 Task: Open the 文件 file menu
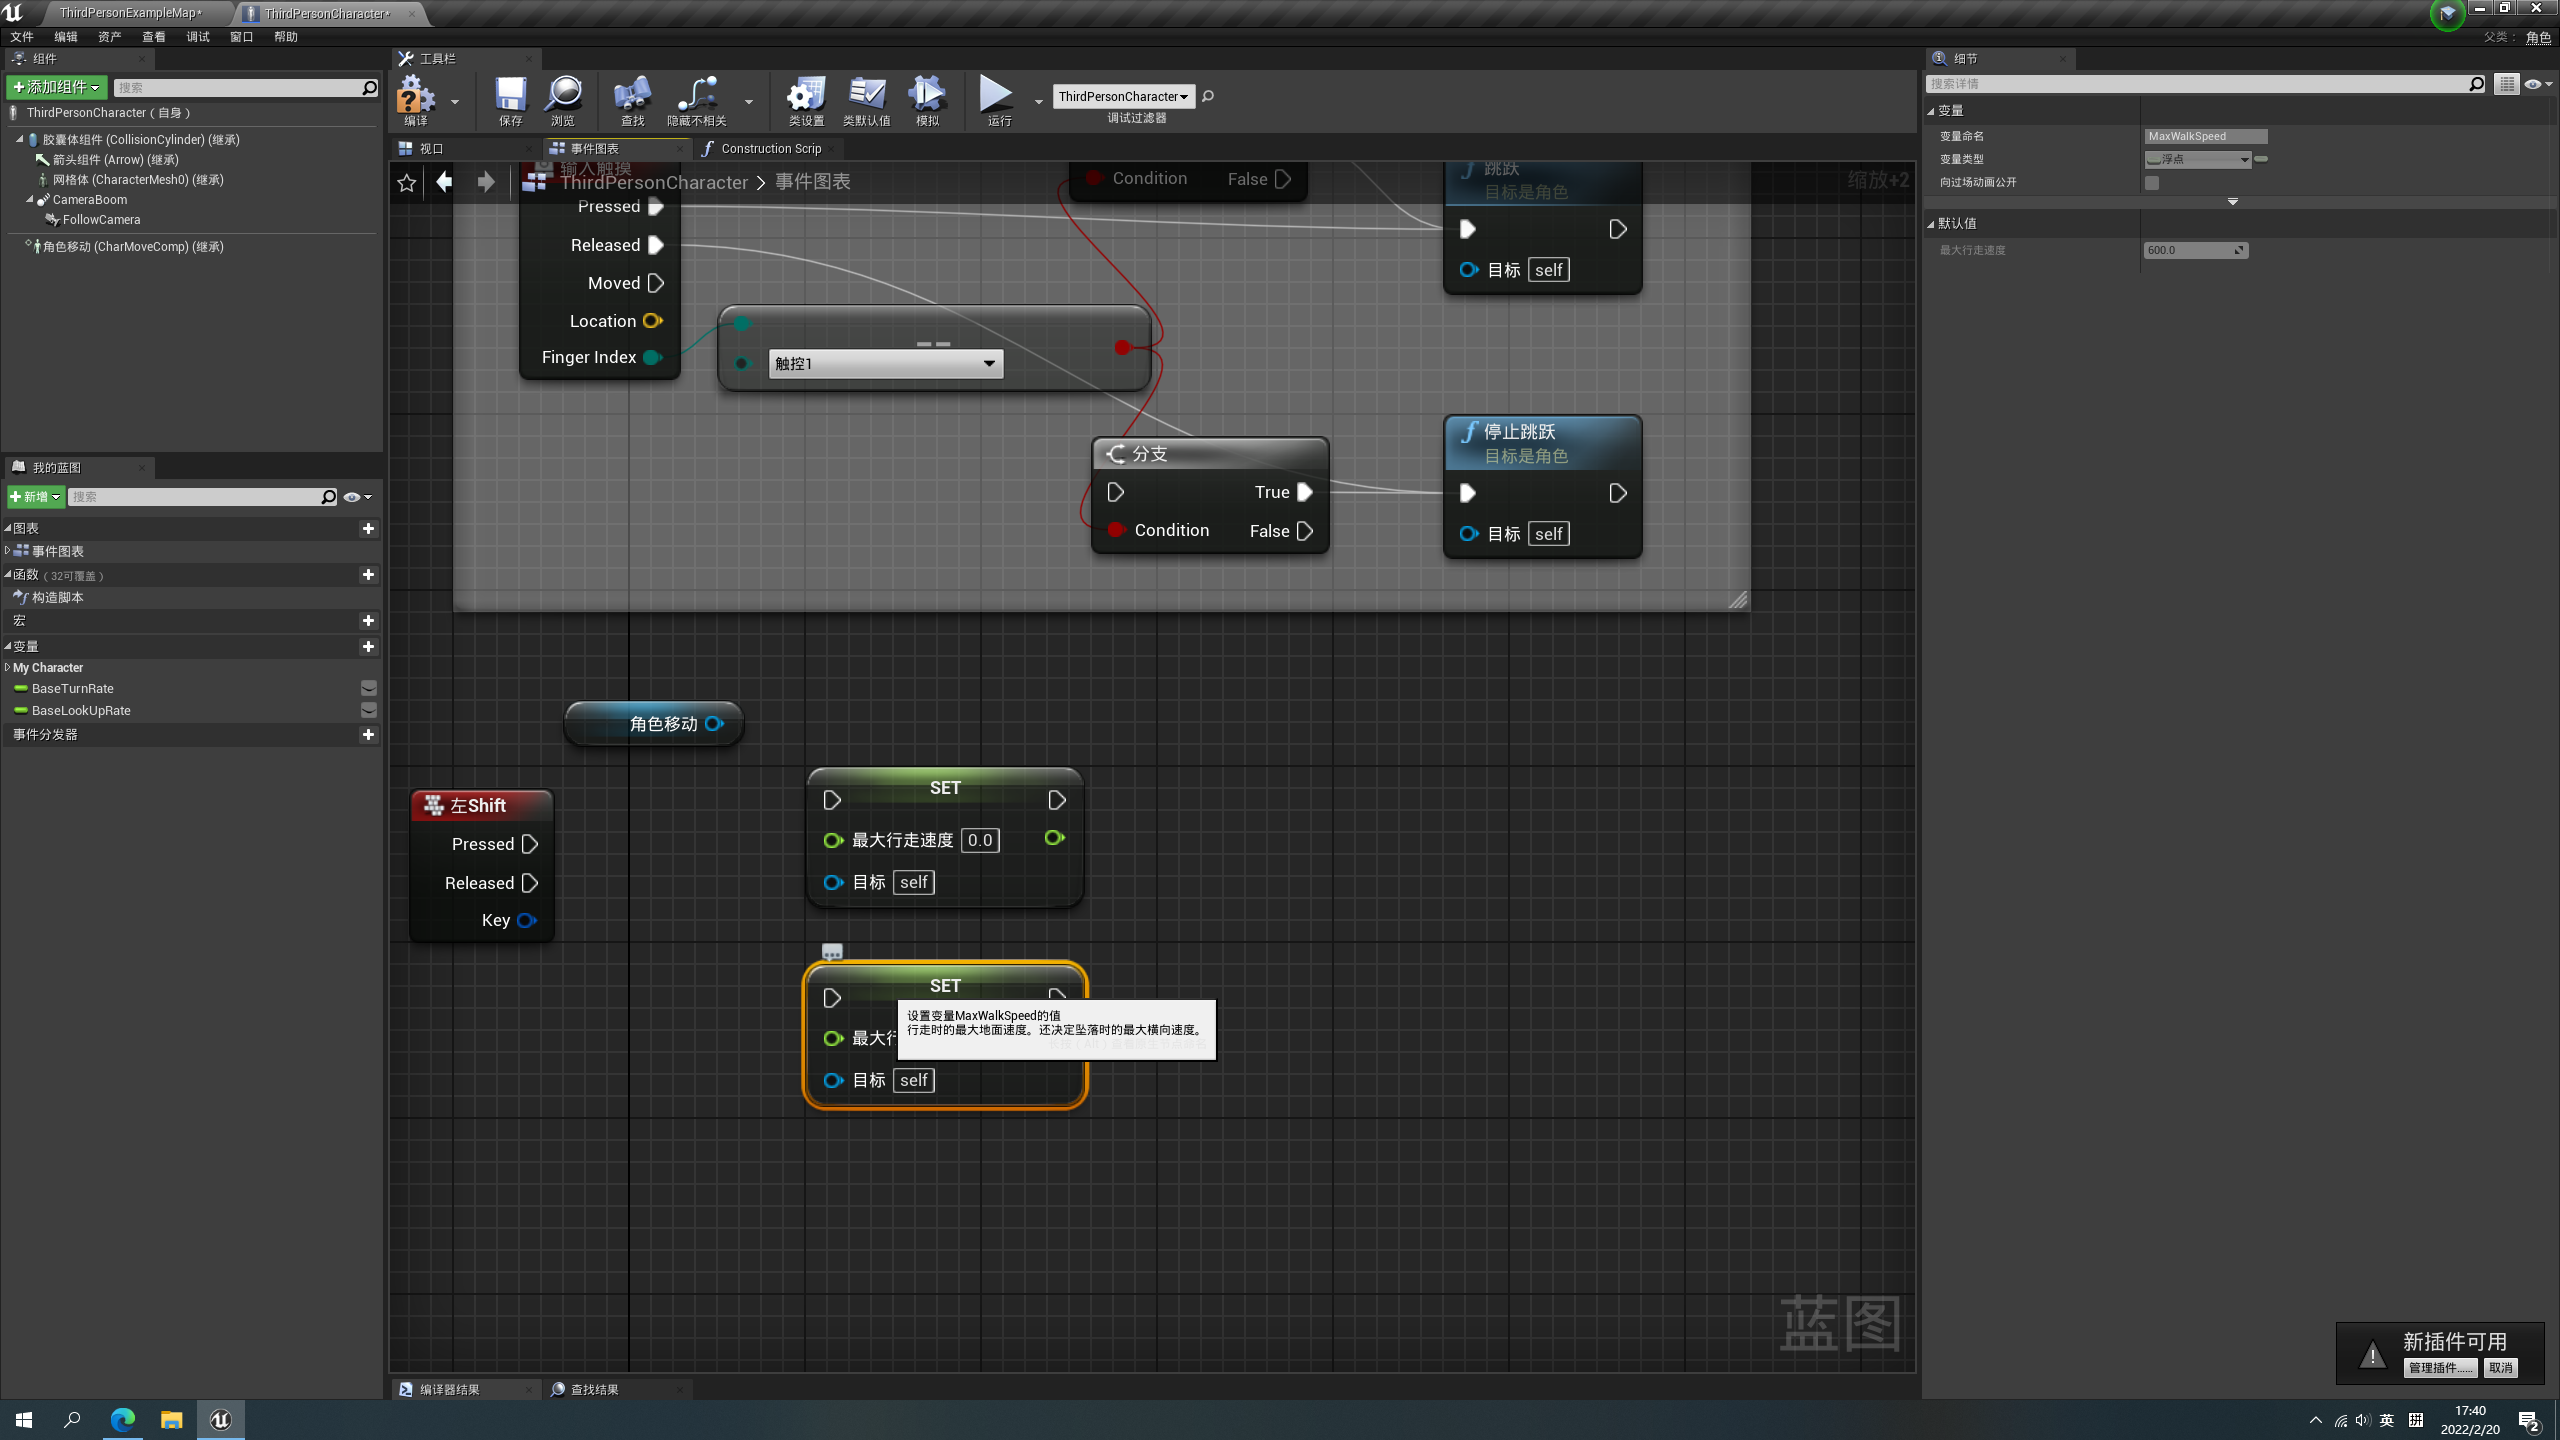(22, 37)
